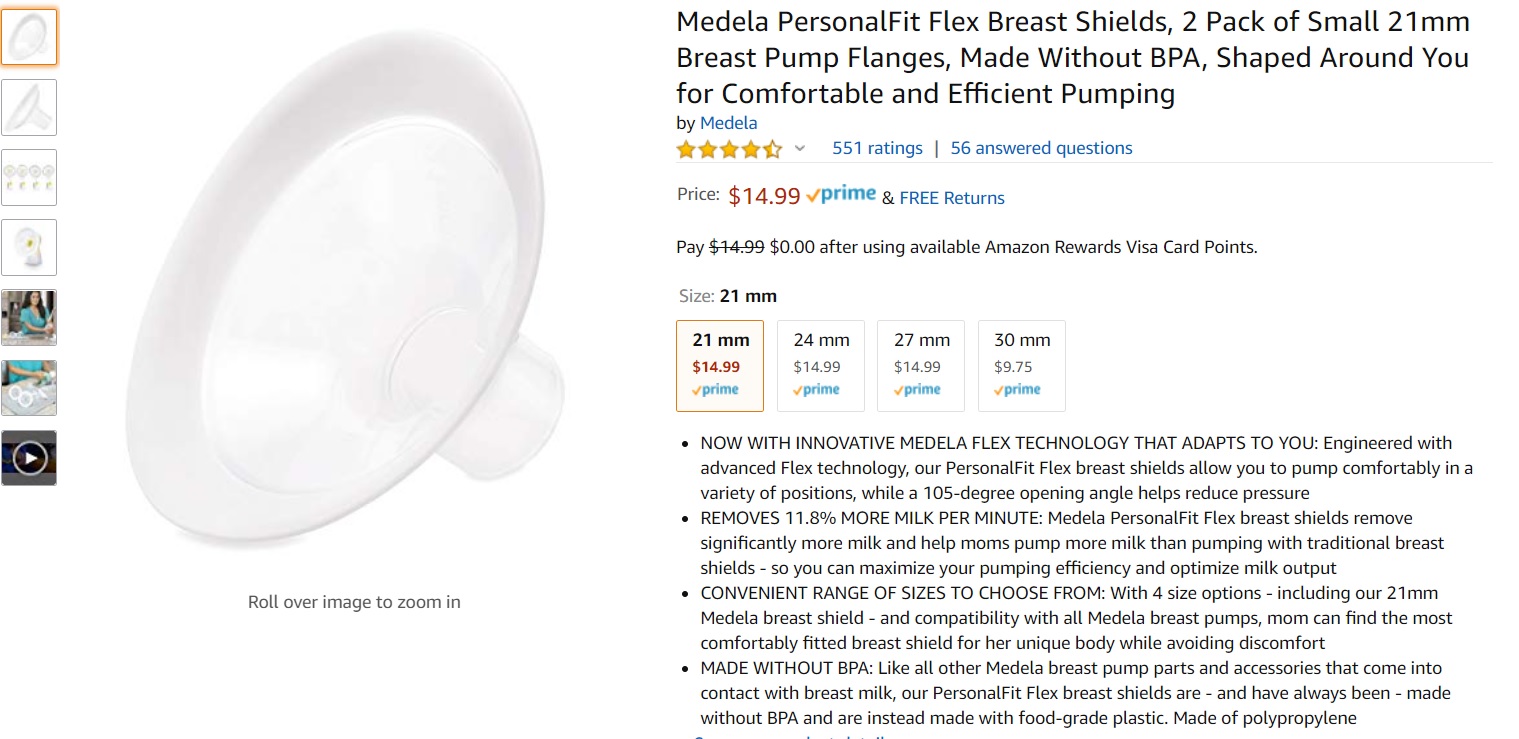
Task: Select the 21 mm size option
Action: [720, 365]
